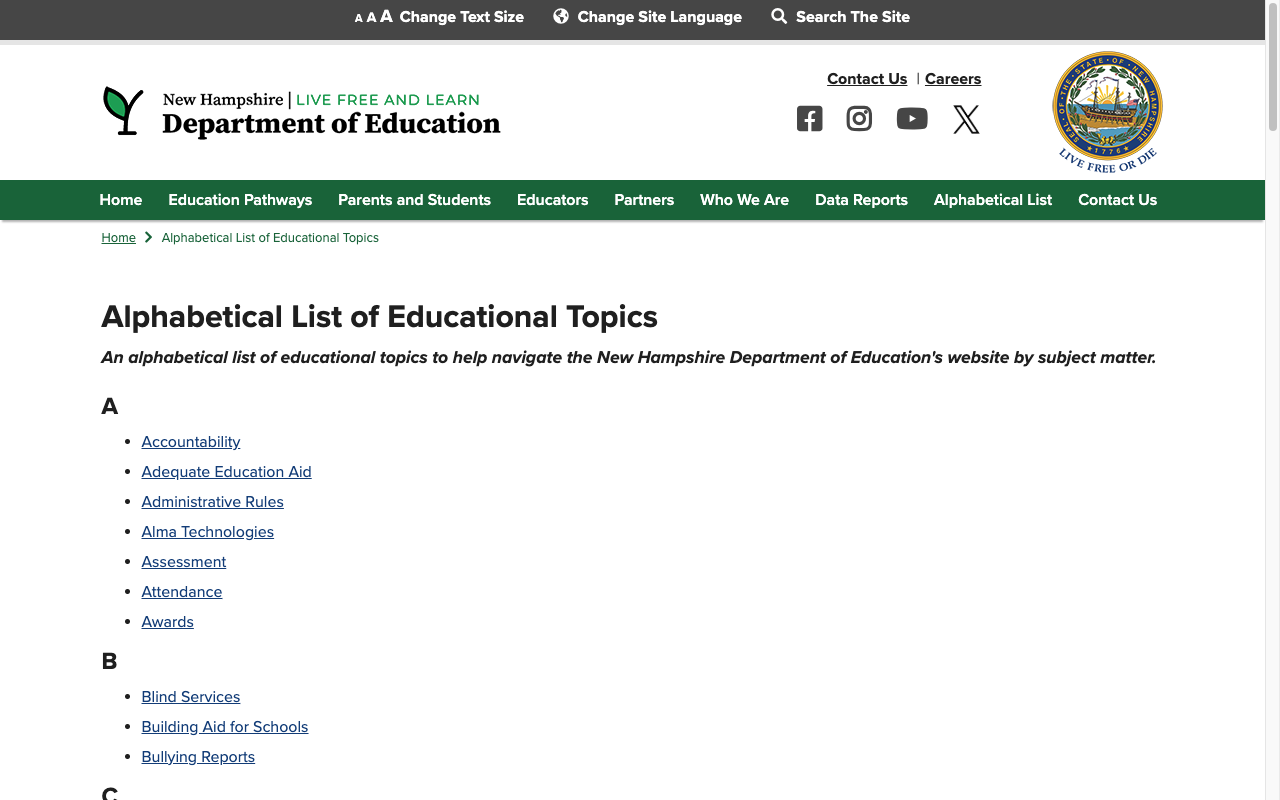Image resolution: width=1280 pixels, height=800 pixels.
Task: Open the Assessment link
Action: pos(184,562)
